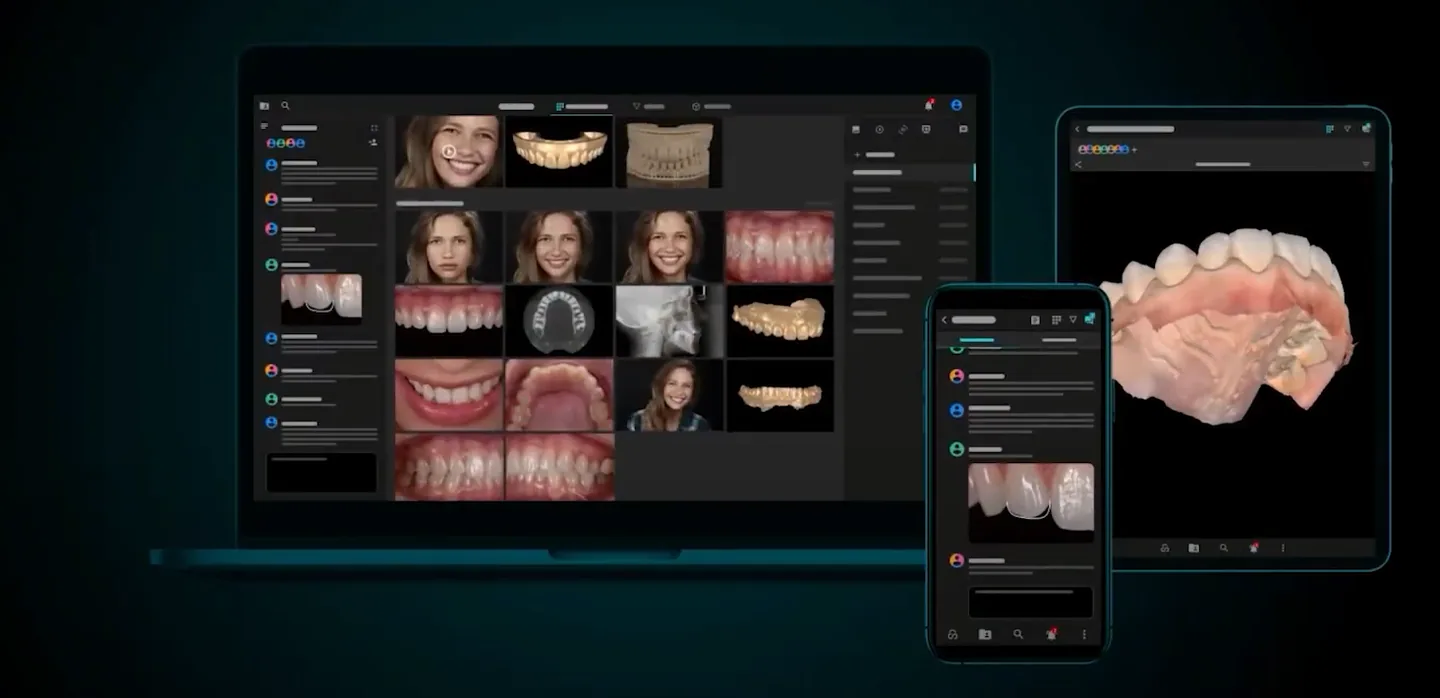This screenshot has height=698, width=1440.
Task: Click the add participant icon in the chat panel
Action: (373, 143)
